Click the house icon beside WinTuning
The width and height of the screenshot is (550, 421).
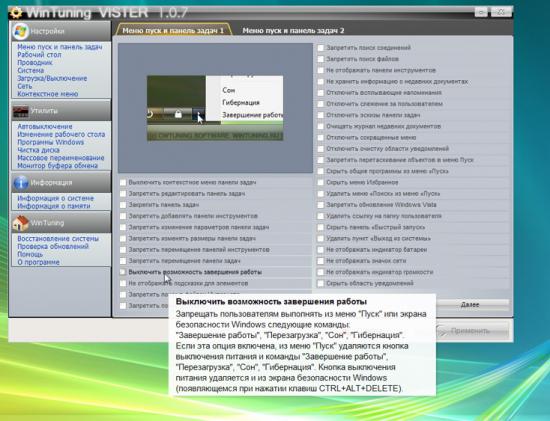tap(21, 223)
